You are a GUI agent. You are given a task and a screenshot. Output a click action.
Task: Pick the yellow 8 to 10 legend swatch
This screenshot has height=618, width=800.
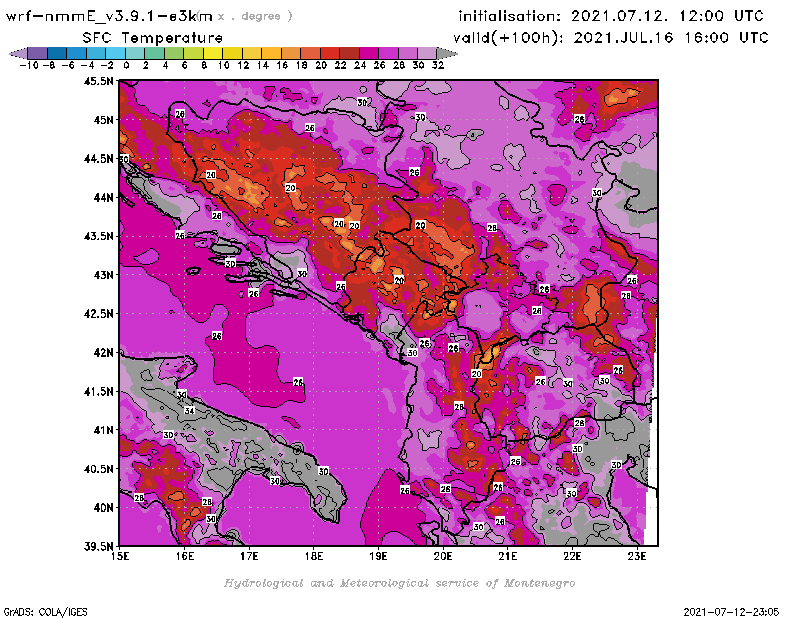(x=213, y=54)
